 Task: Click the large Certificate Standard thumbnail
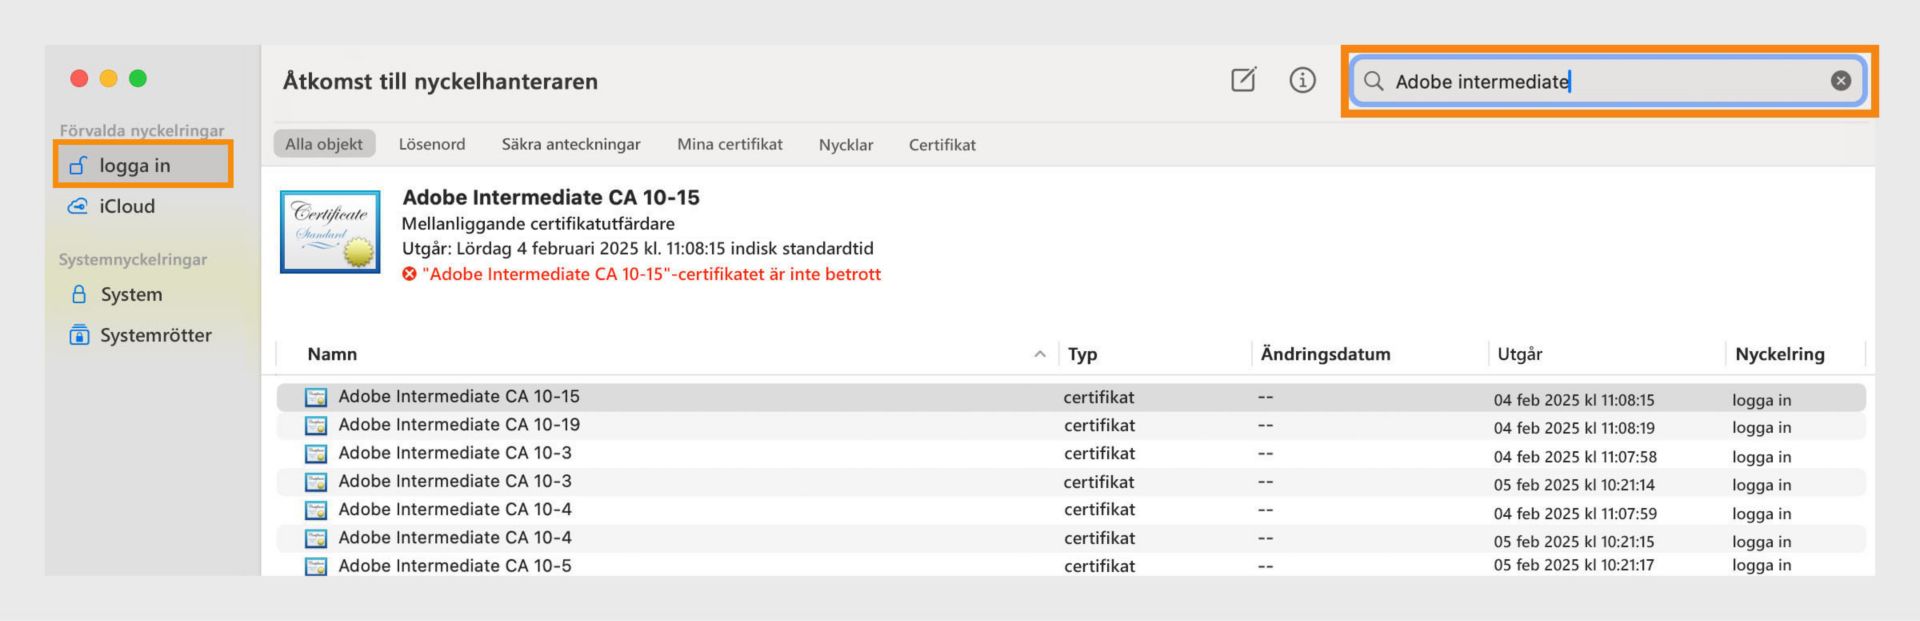click(x=330, y=232)
